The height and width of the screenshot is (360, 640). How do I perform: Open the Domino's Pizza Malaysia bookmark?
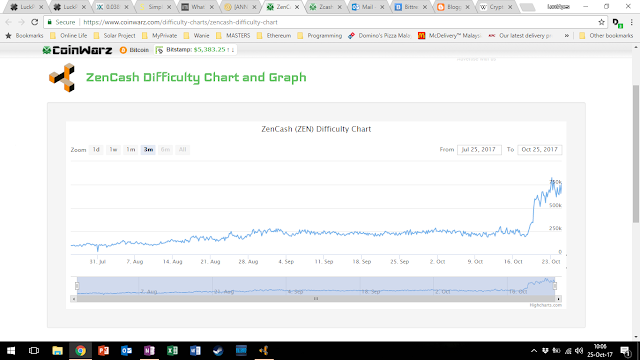coord(380,36)
